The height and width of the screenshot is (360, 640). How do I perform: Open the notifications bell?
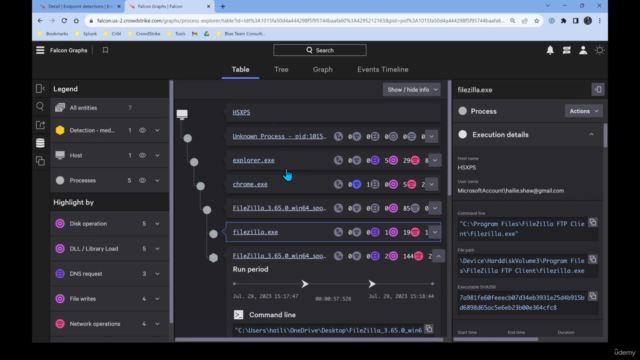550,50
